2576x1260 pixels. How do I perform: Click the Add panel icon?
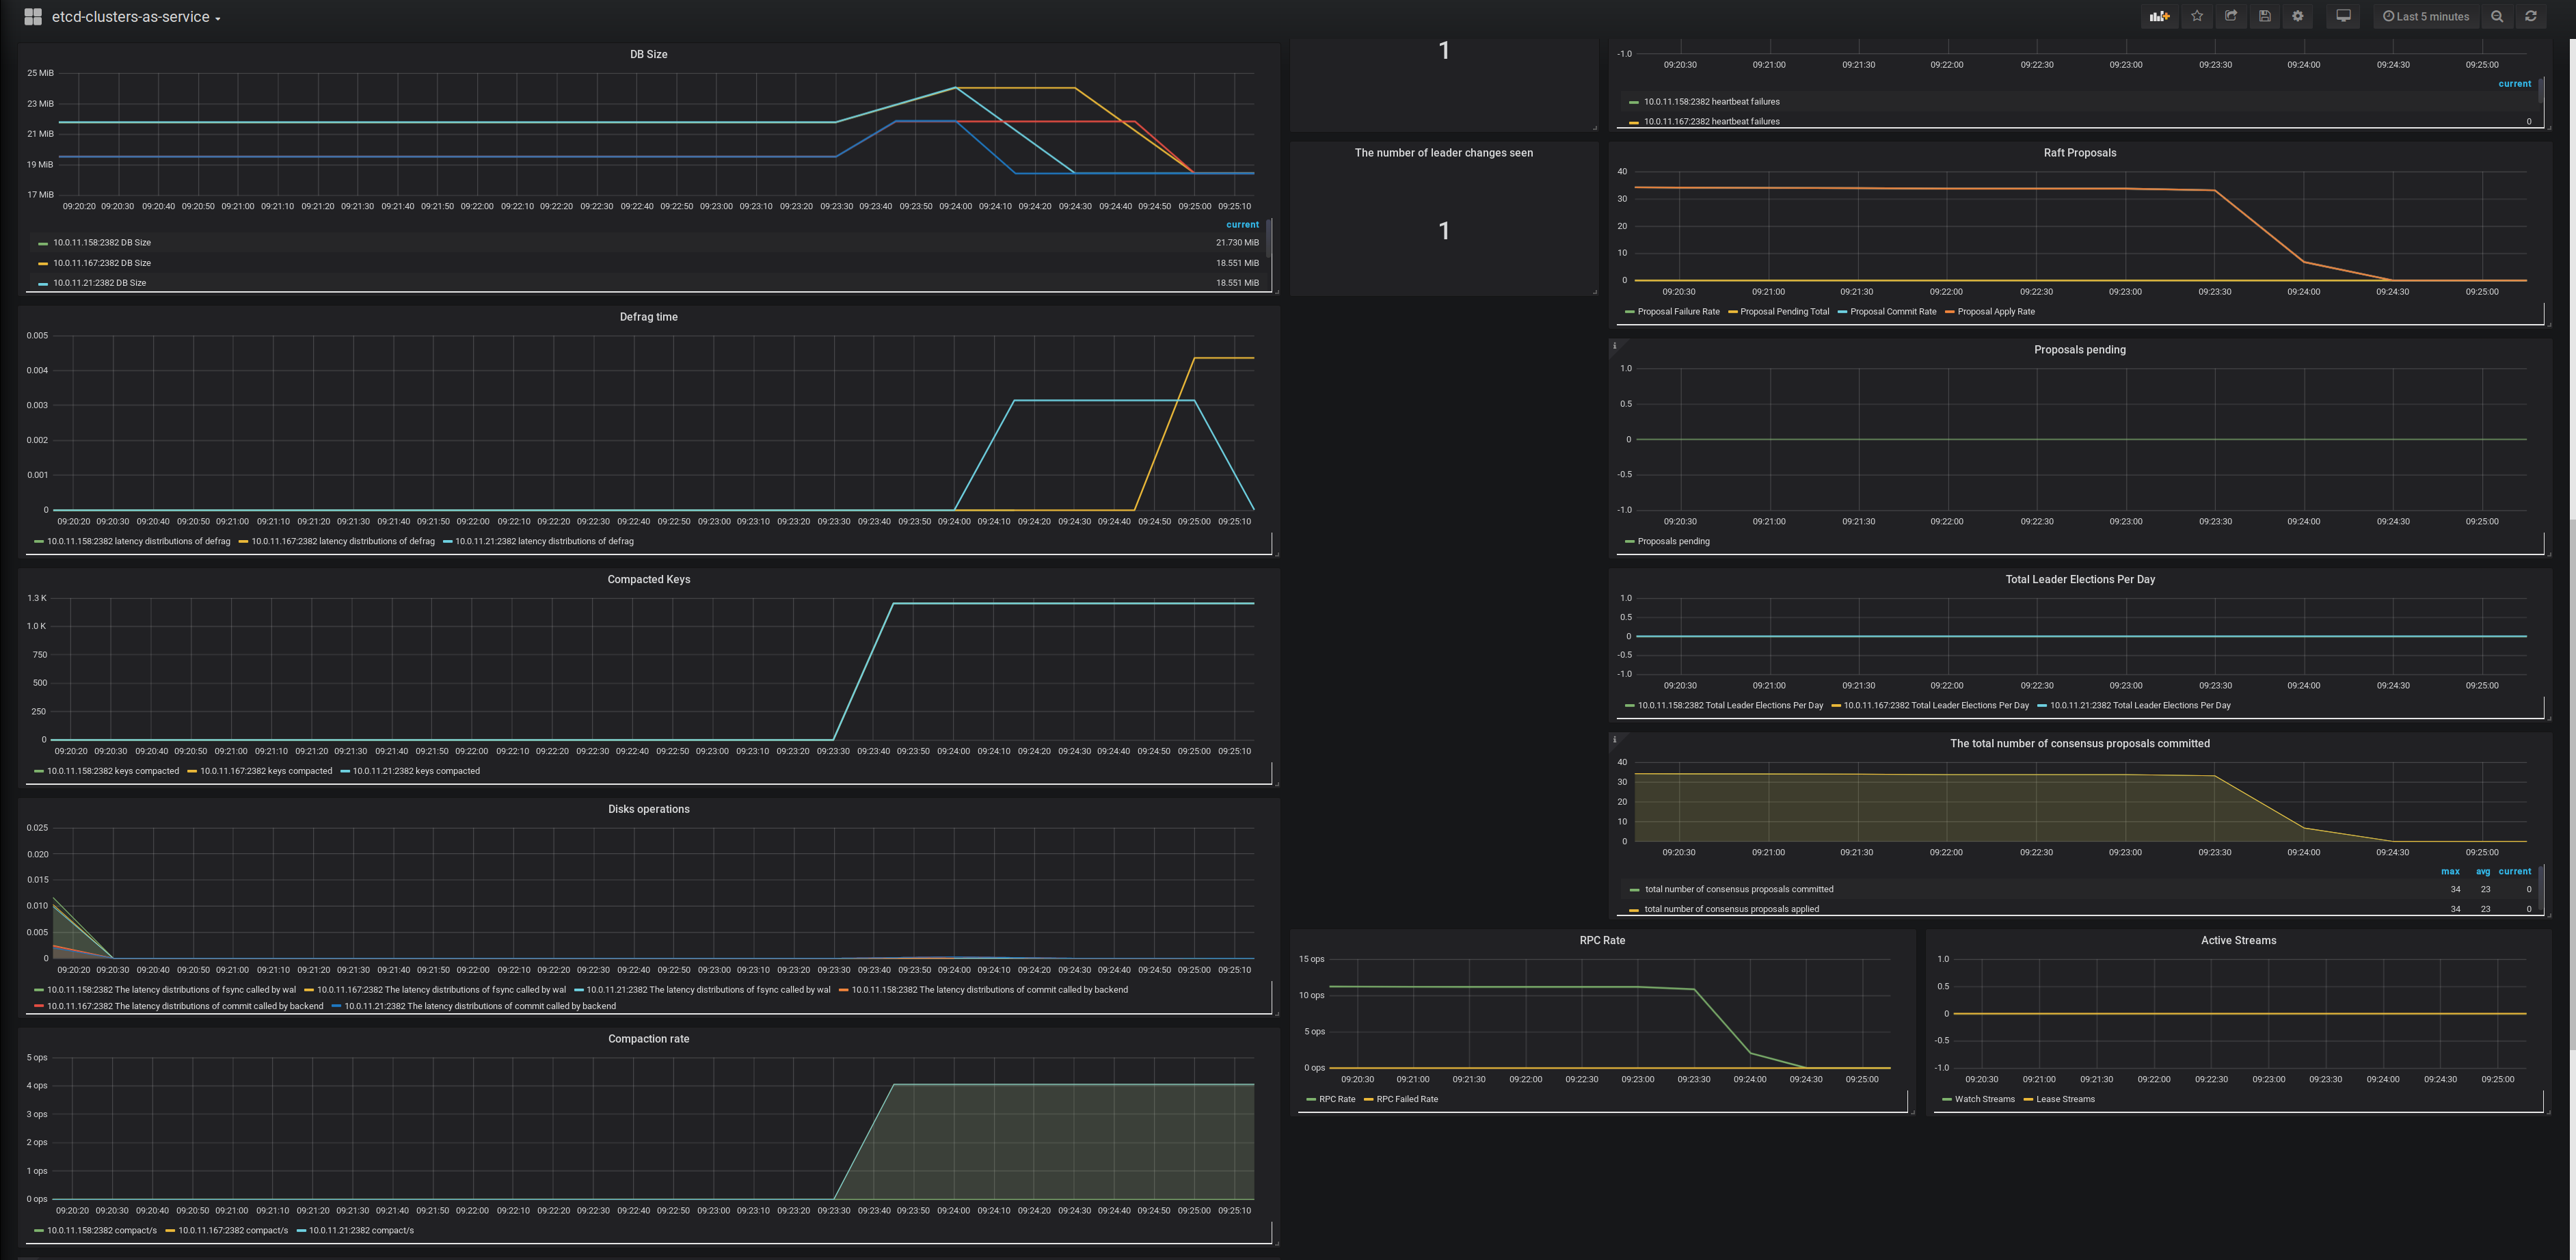[x=2159, y=16]
